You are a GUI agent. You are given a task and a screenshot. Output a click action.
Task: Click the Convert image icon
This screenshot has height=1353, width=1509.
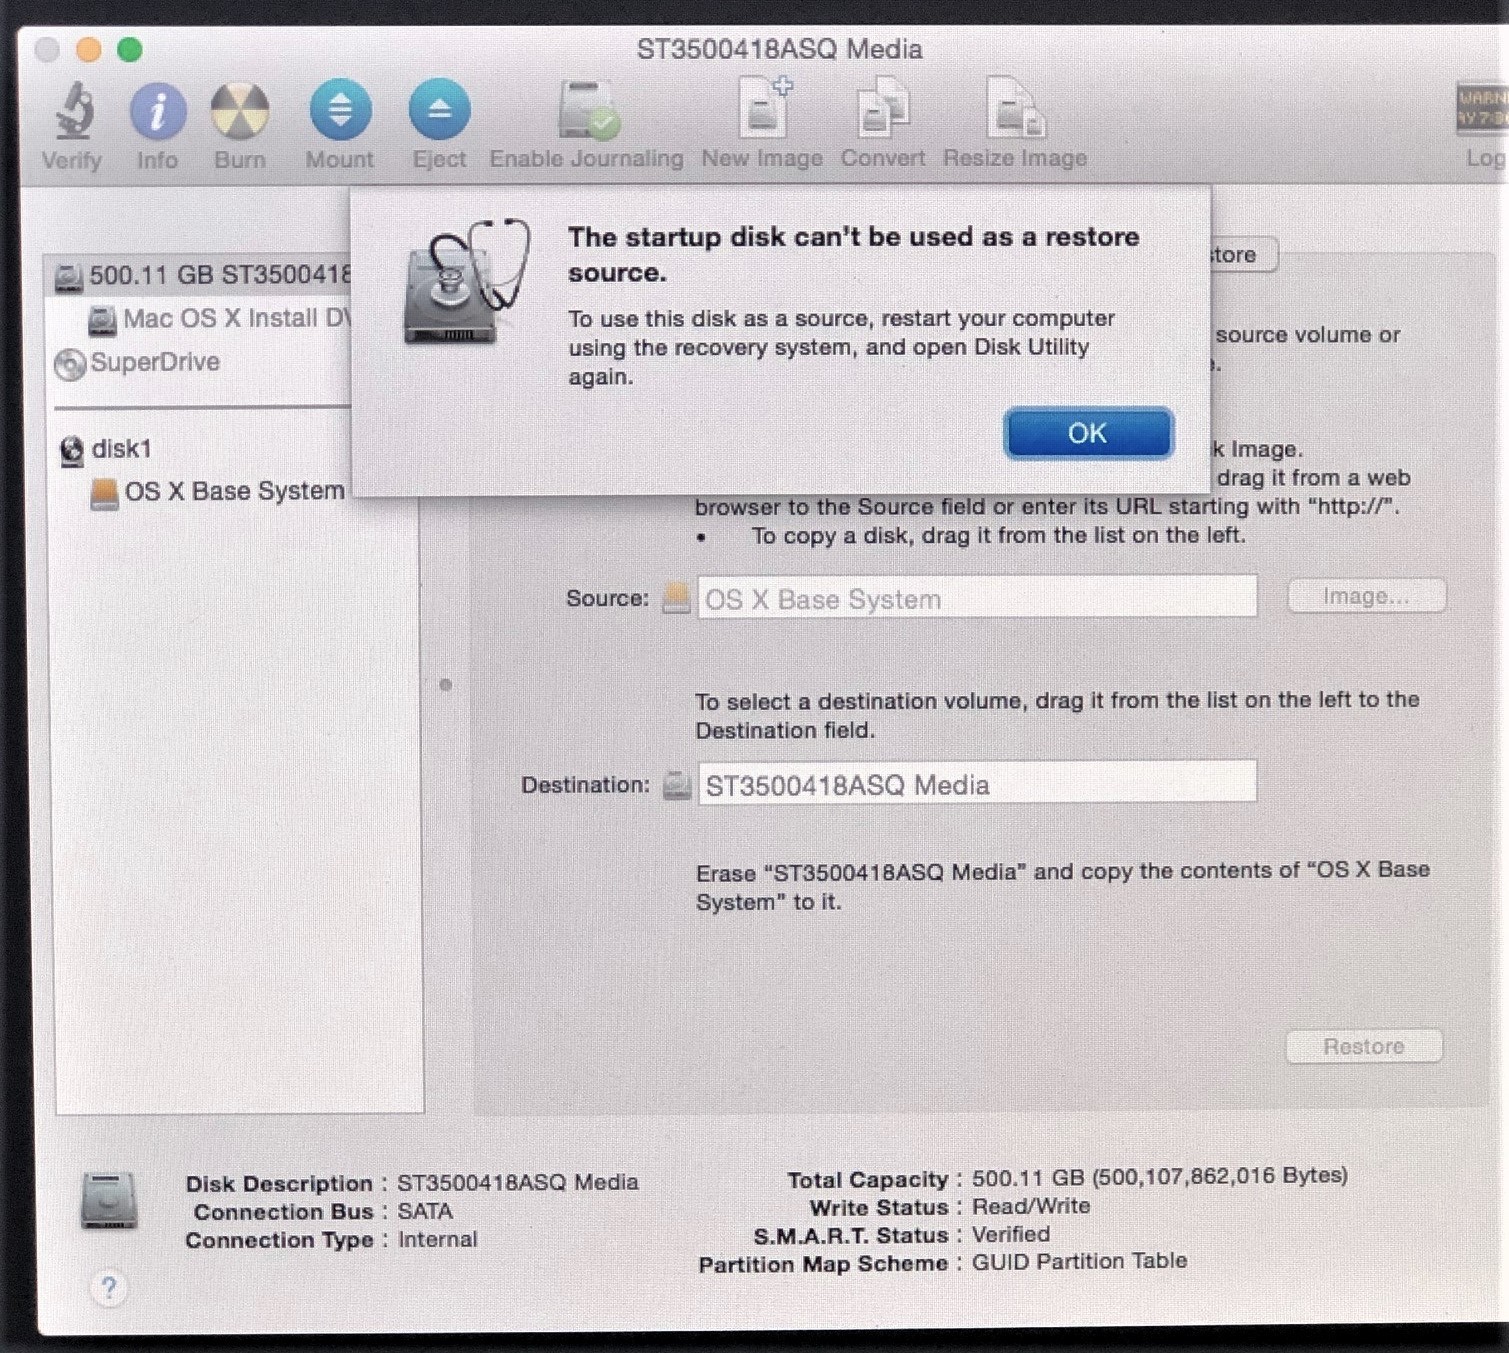tap(883, 109)
